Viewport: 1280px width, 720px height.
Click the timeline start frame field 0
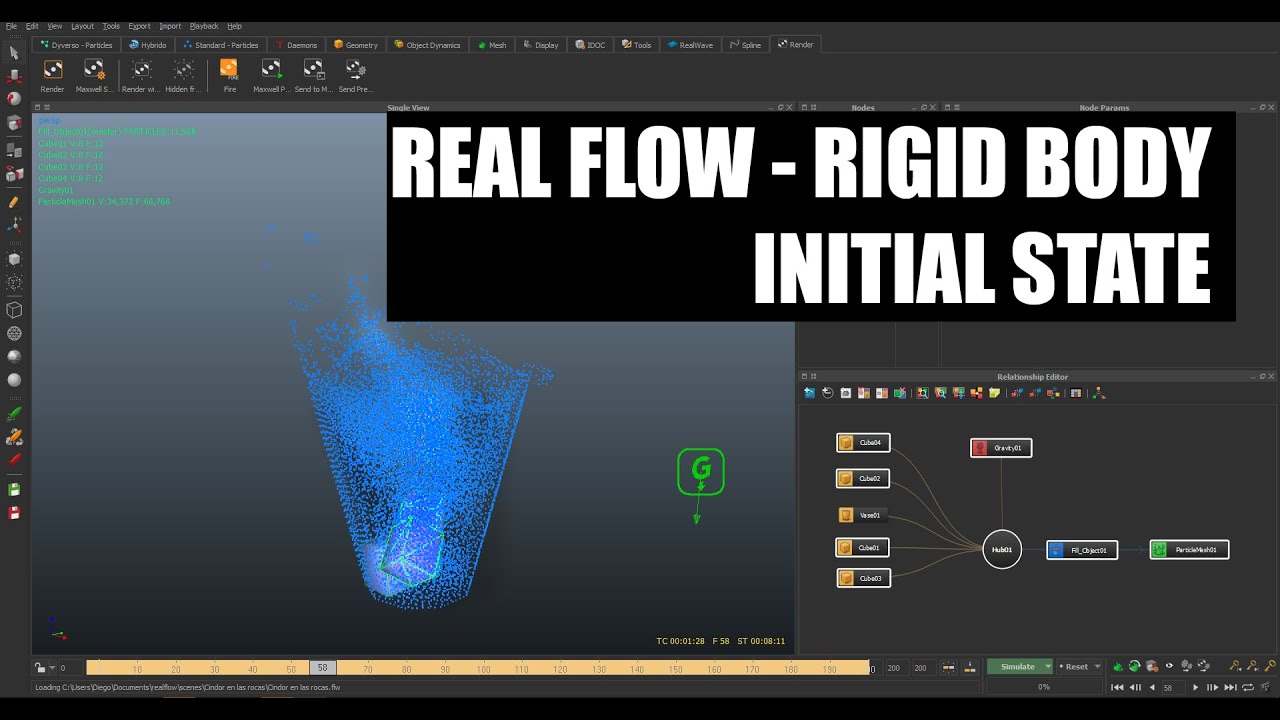tap(71, 668)
